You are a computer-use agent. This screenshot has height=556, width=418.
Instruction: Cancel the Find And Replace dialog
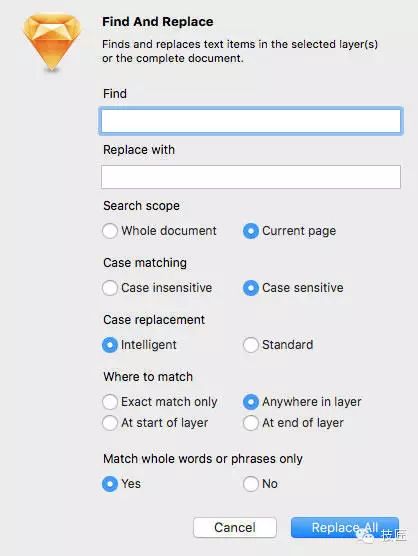point(235,527)
